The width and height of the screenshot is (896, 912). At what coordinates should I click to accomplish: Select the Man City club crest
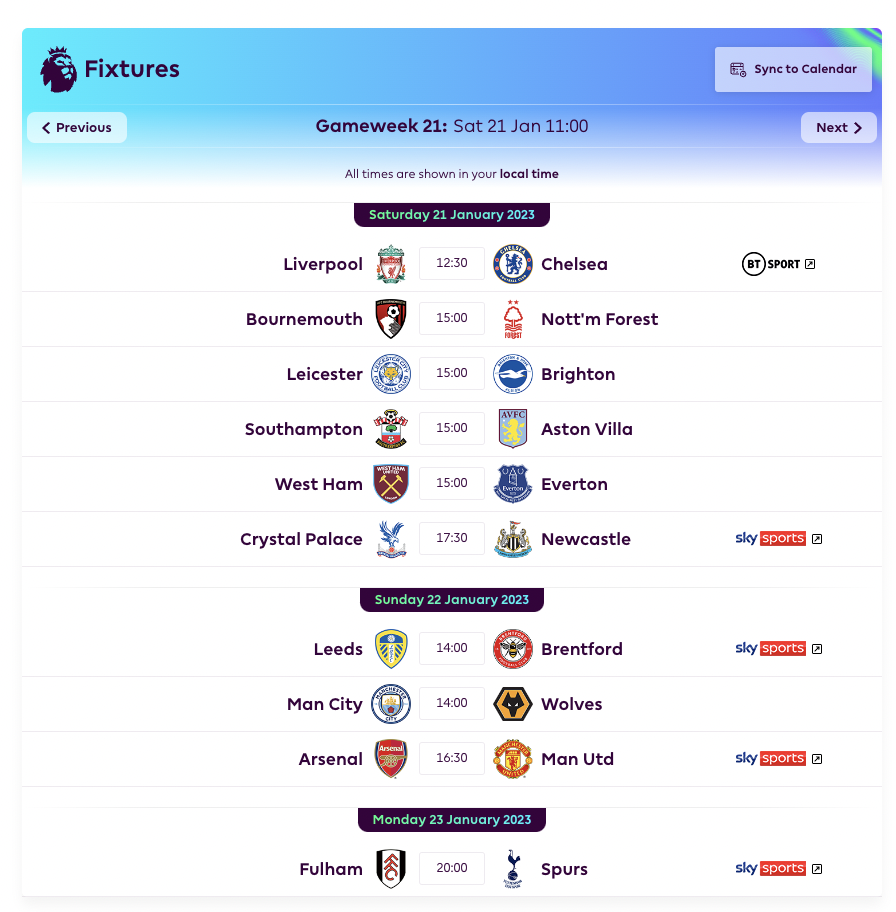391,703
